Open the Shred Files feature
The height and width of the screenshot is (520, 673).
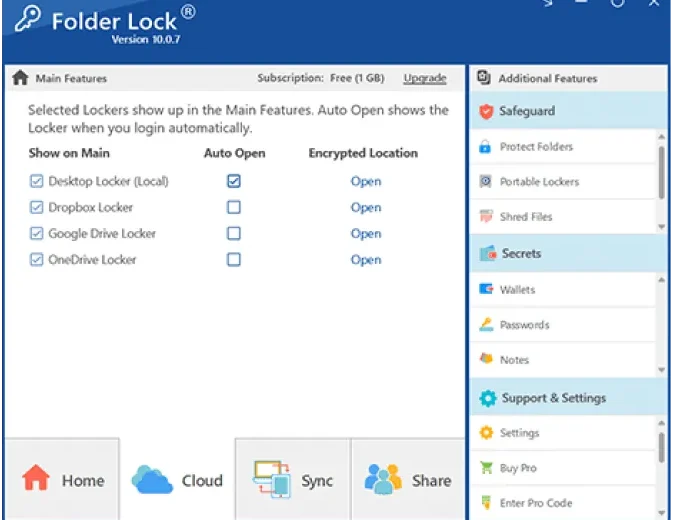pos(564,216)
